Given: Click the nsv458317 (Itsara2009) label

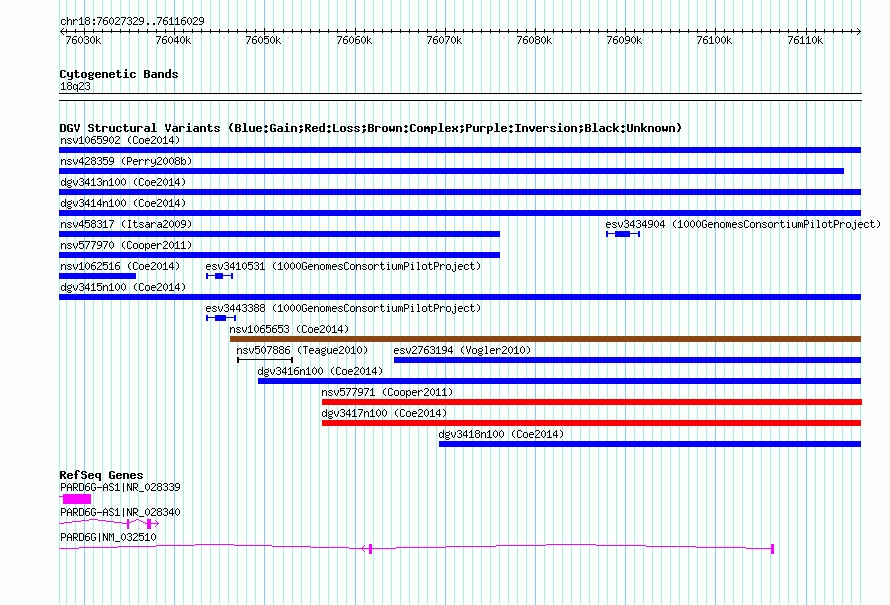Looking at the screenshot, I should (126, 224).
